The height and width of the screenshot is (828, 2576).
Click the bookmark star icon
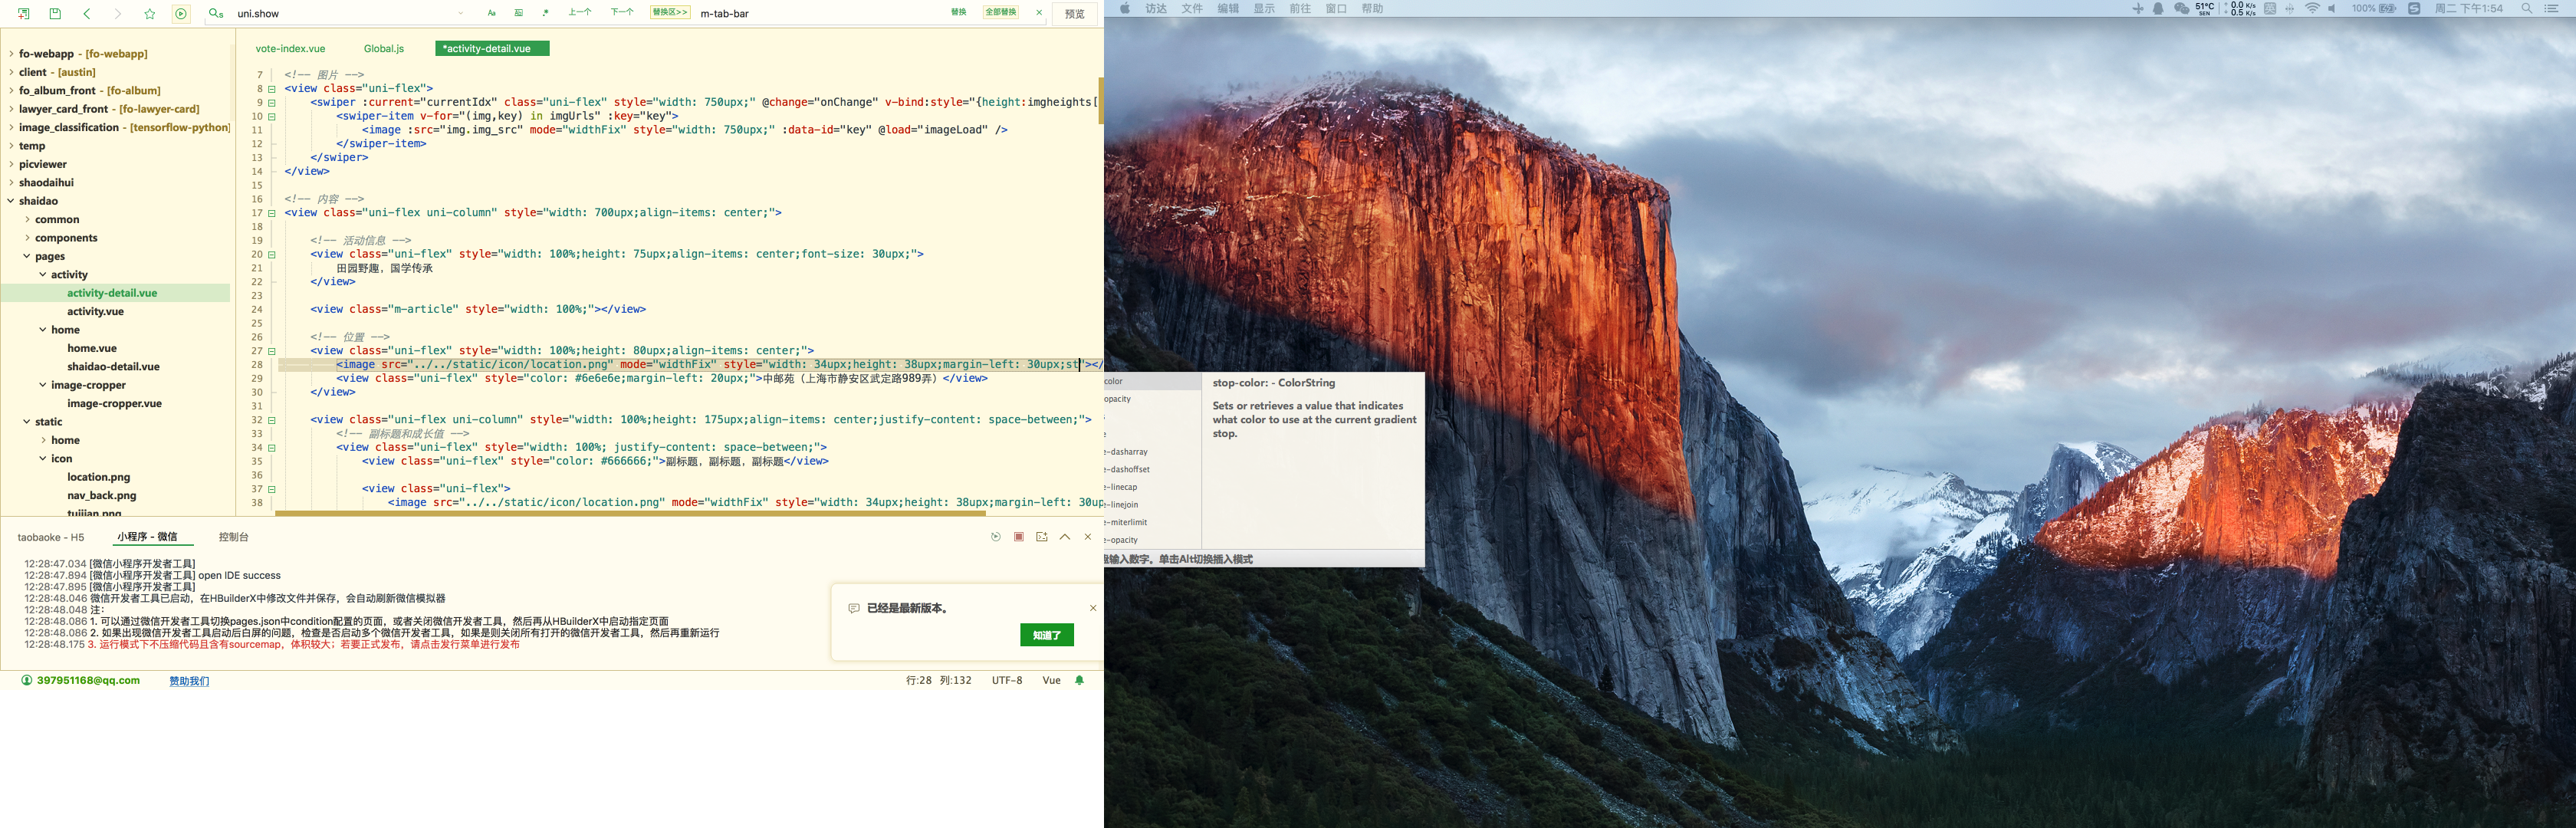pyautogui.click(x=150, y=14)
